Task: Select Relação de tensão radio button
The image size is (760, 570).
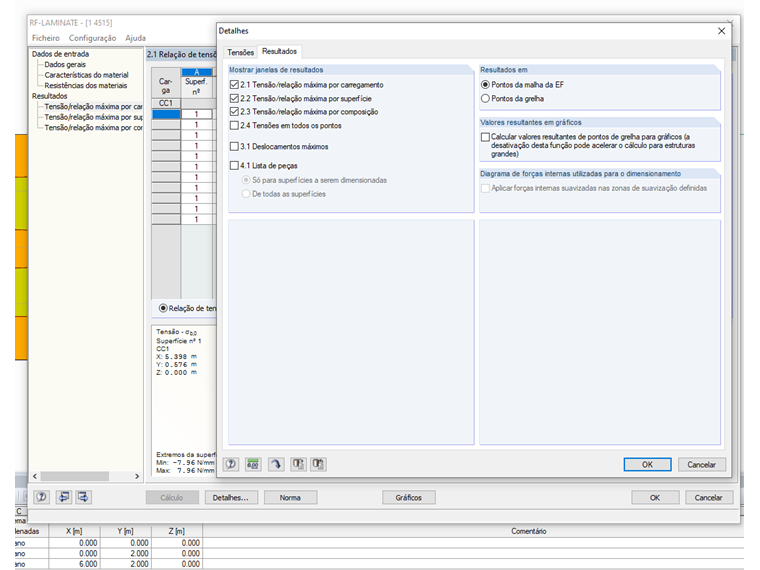Action: (x=163, y=308)
